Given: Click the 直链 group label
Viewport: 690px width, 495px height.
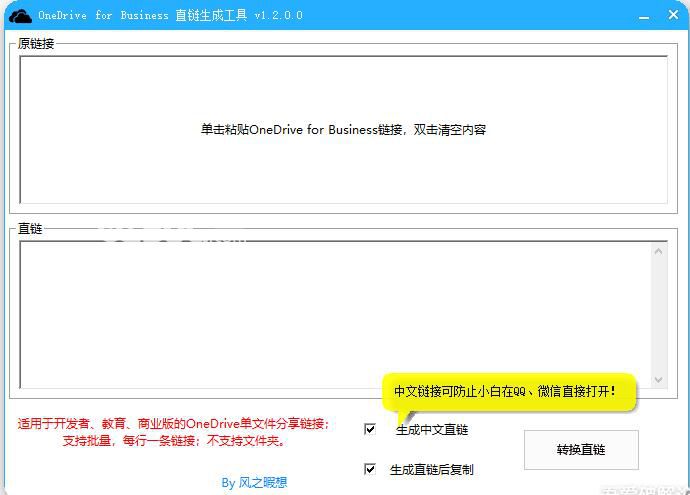Looking at the screenshot, I should coord(30,228).
